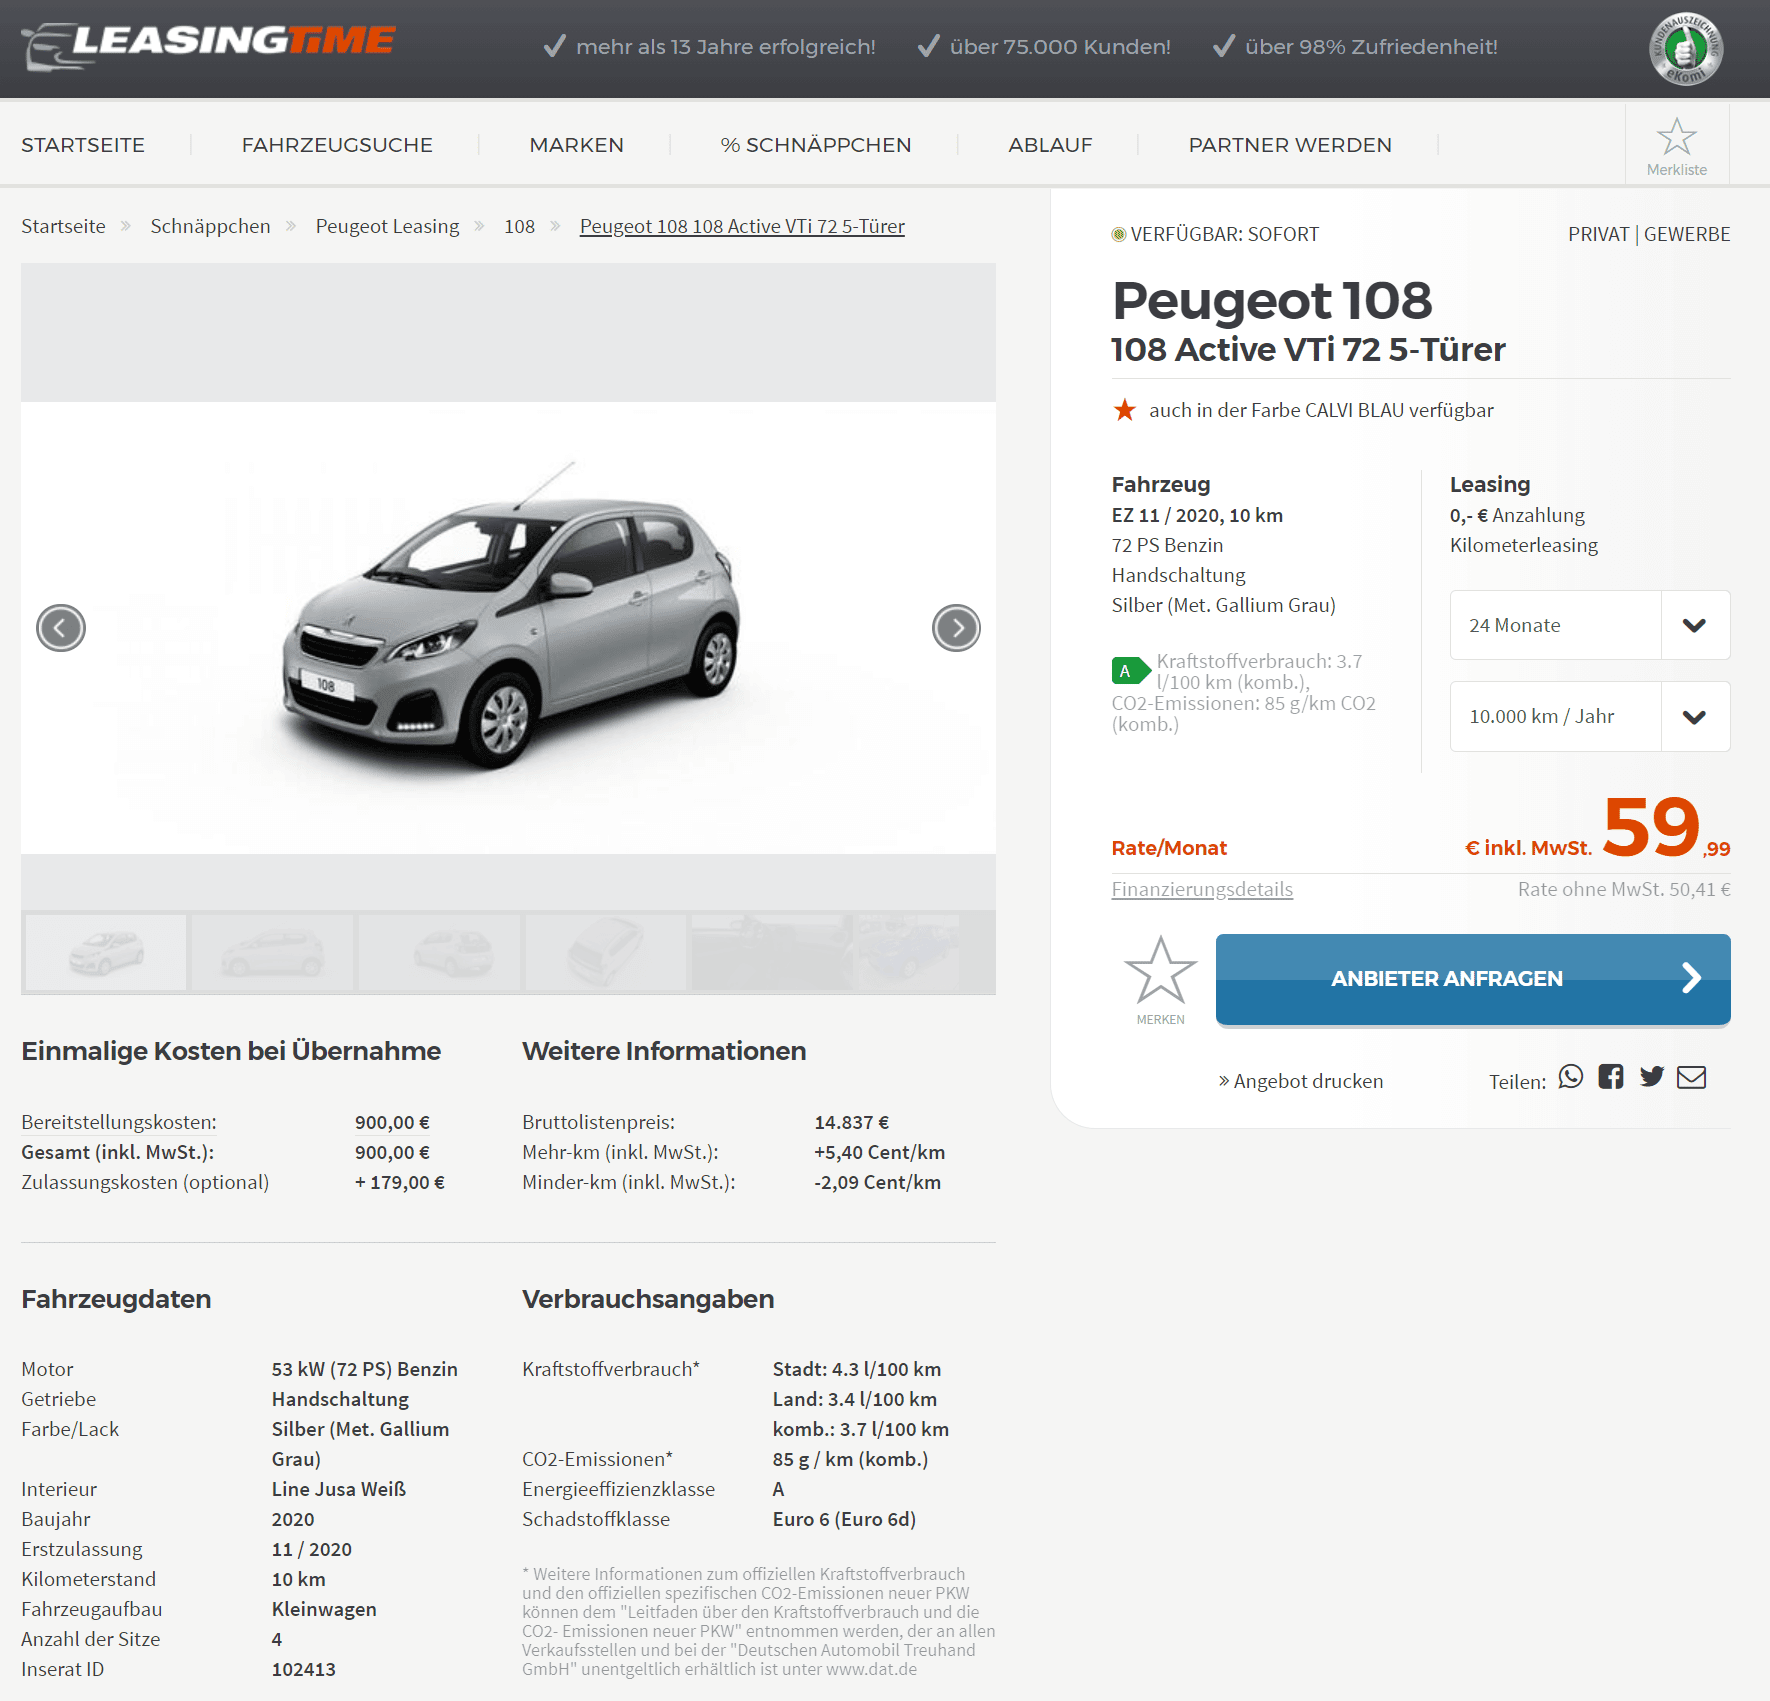Viewport: 1770px width, 1701px height.
Task: Click the 108 breadcrumb
Action: pyautogui.click(x=519, y=226)
